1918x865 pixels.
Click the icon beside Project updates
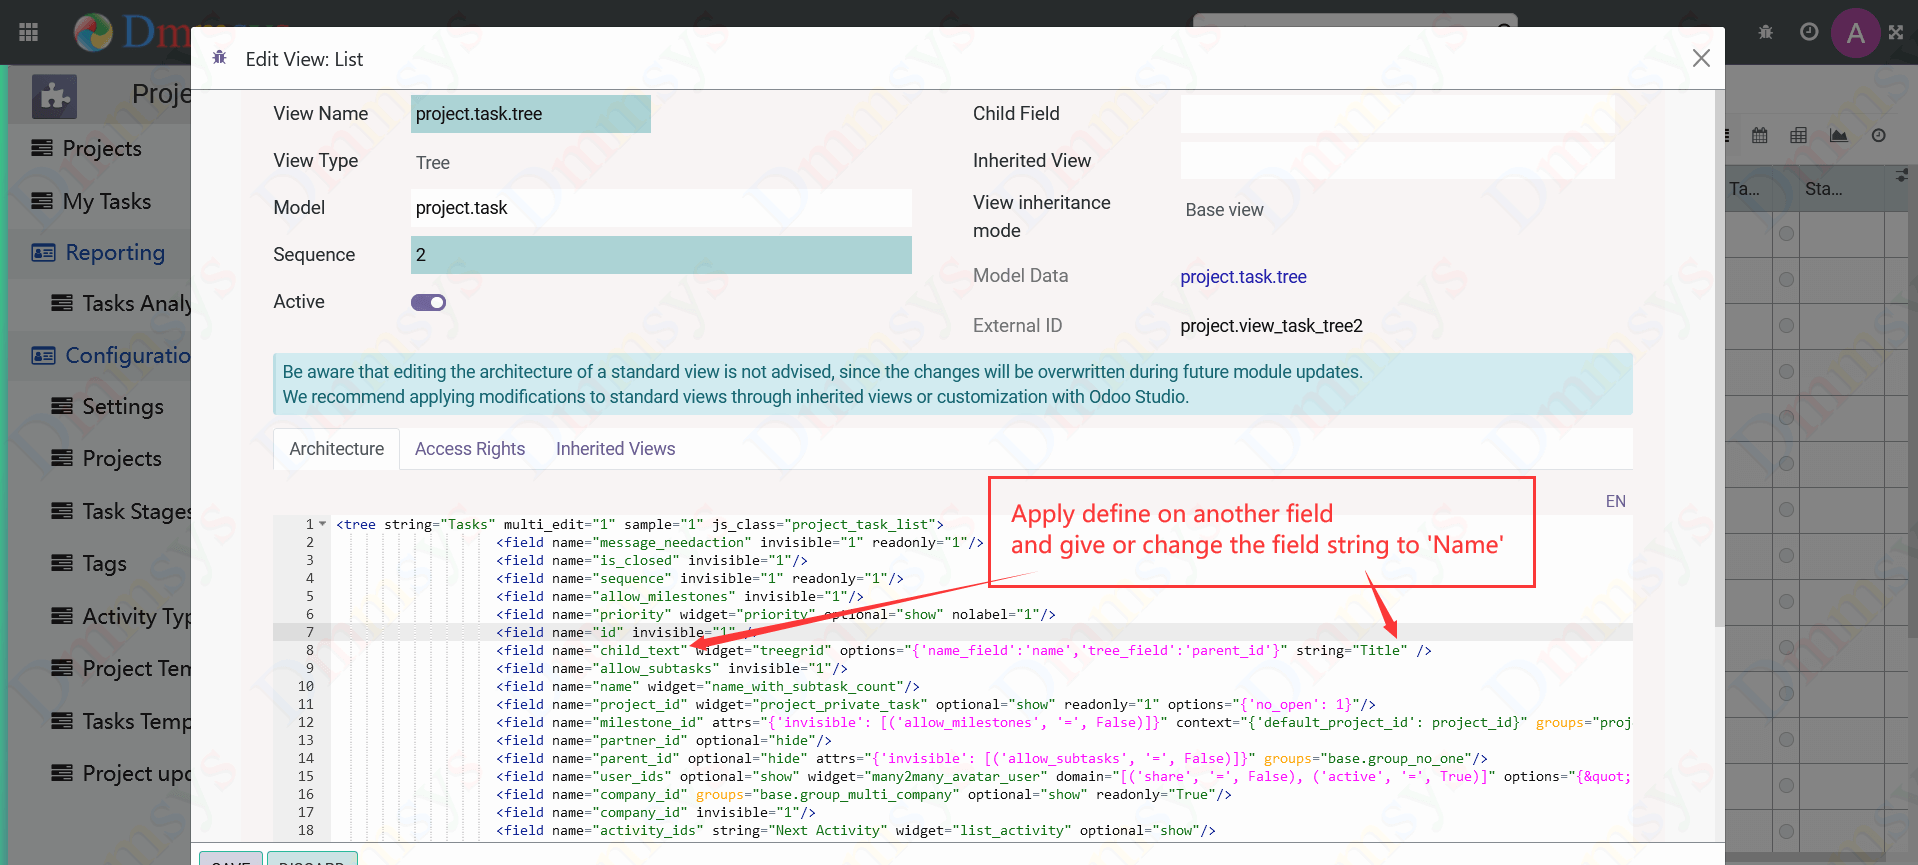(x=62, y=773)
